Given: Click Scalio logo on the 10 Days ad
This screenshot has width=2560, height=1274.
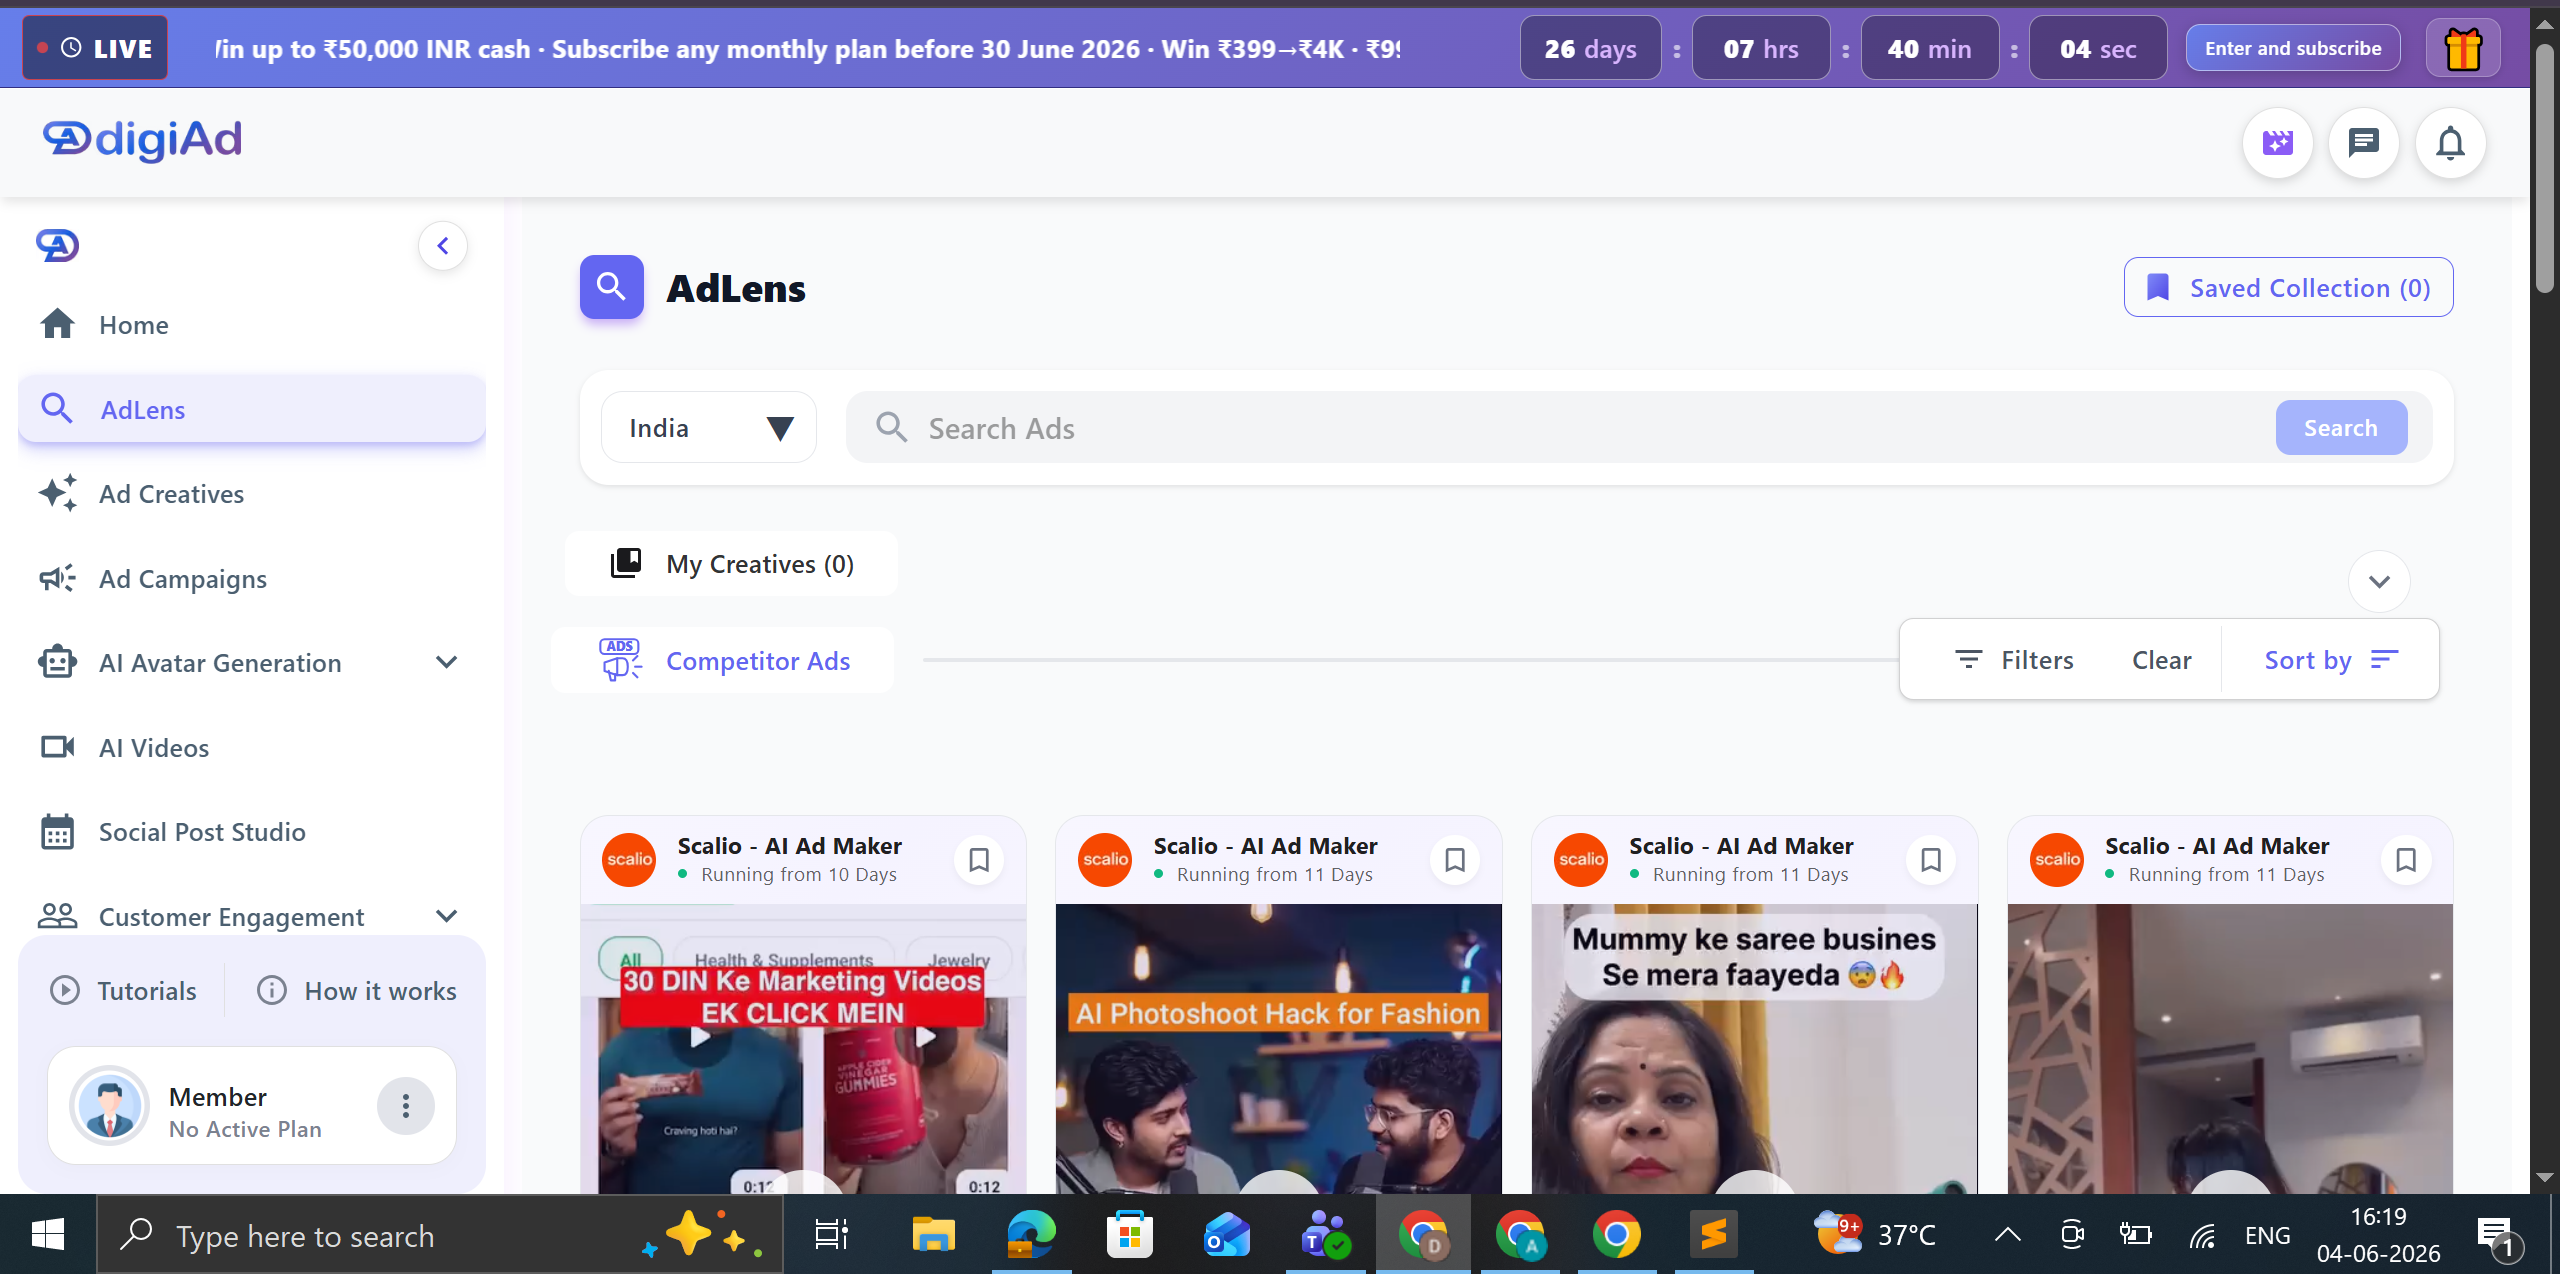Looking at the screenshot, I should coord(629,860).
